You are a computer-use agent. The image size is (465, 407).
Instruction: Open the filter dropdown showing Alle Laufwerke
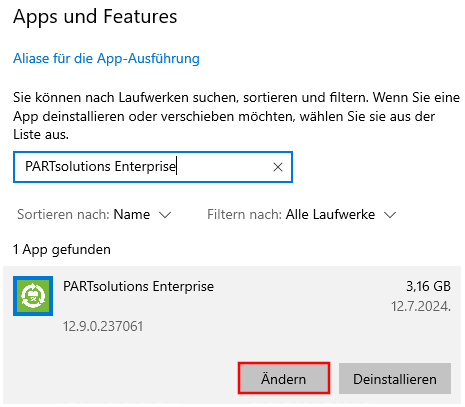302,214
